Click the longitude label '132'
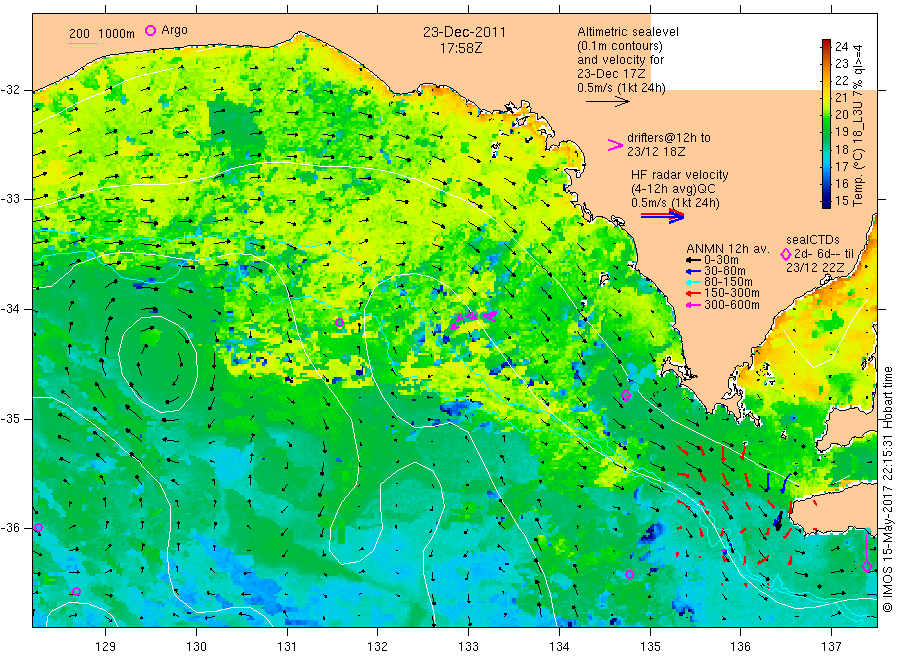Viewport: 900px width, 660px height. (x=378, y=647)
